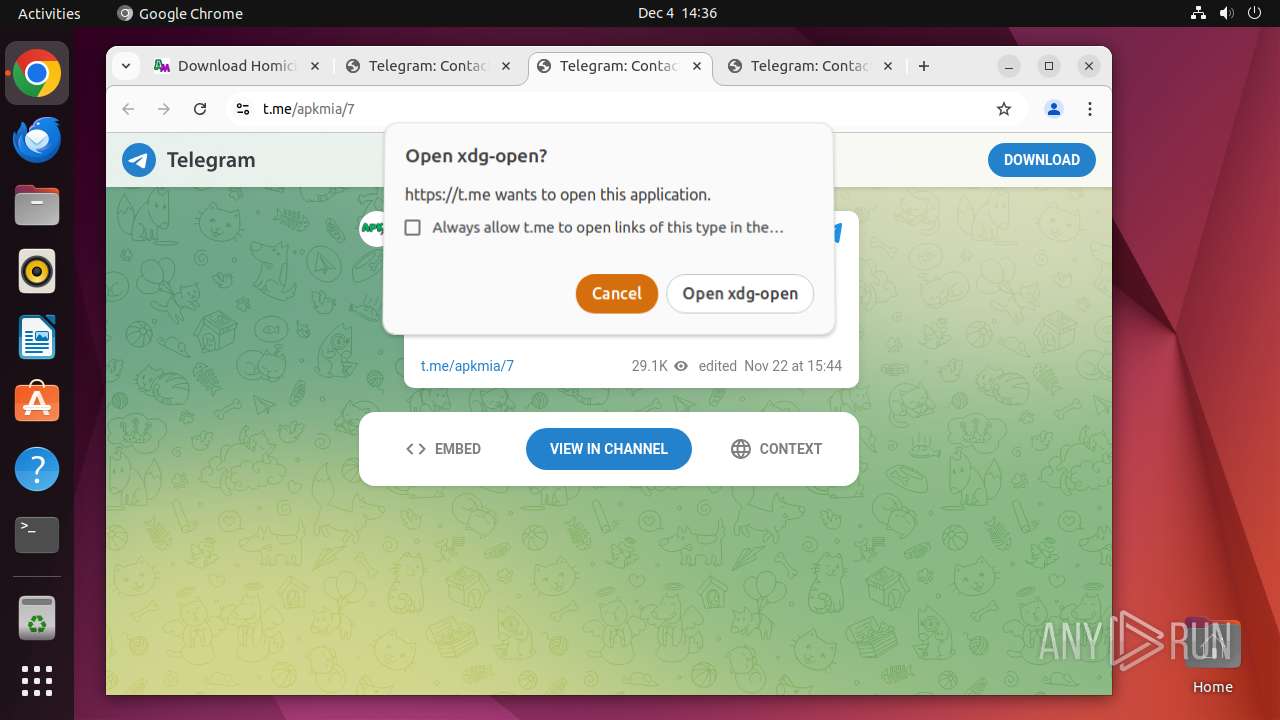1280x720 pixels.
Task: Reload the current page
Action: click(x=200, y=109)
